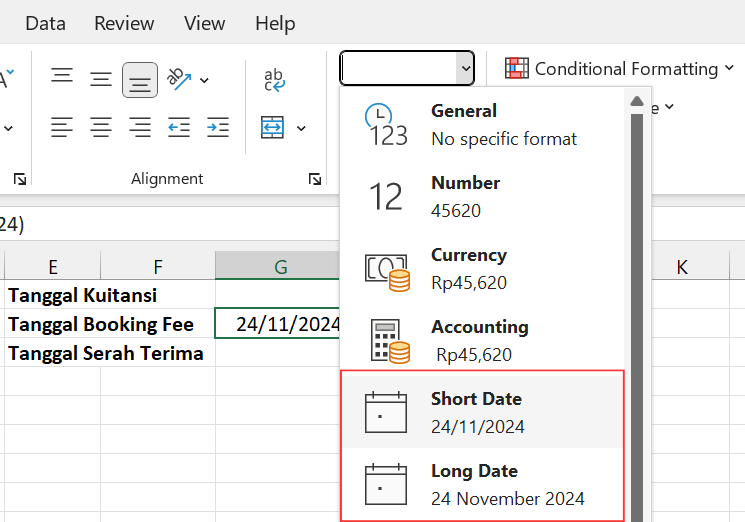
Task: Align text to the left
Action: click(x=62, y=127)
